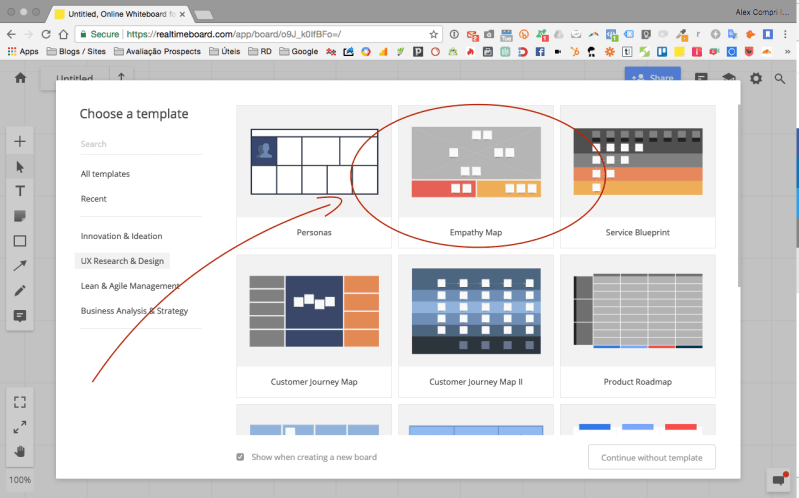Viewport: 799px width, 498px height.
Task: Select the cursor pointer tool
Action: click(x=20, y=167)
